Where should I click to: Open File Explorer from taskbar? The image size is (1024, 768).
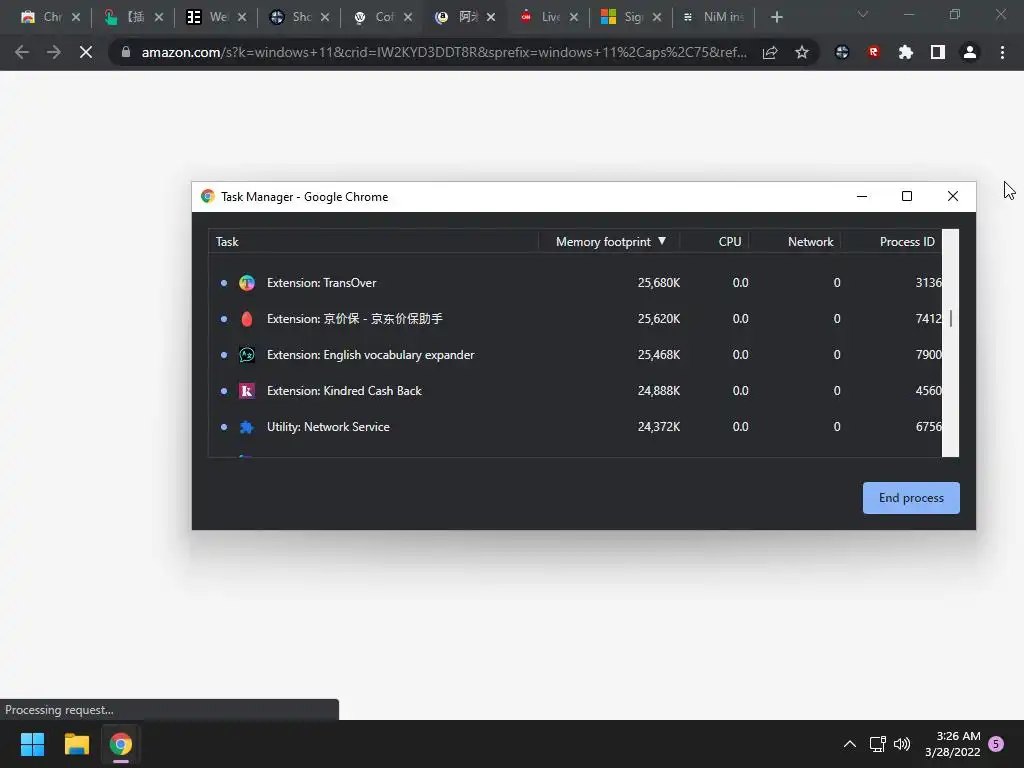tap(76, 744)
